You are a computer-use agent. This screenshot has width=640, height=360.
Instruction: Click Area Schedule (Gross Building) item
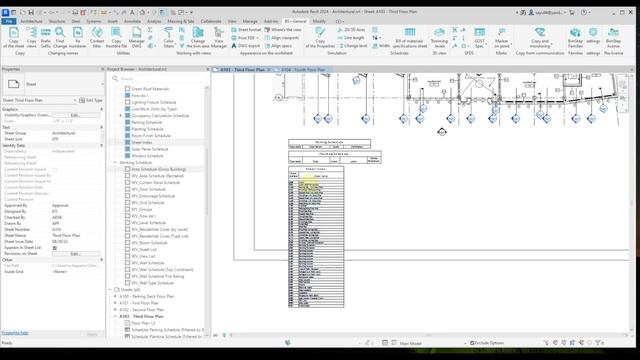pyautogui.click(x=158, y=169)
